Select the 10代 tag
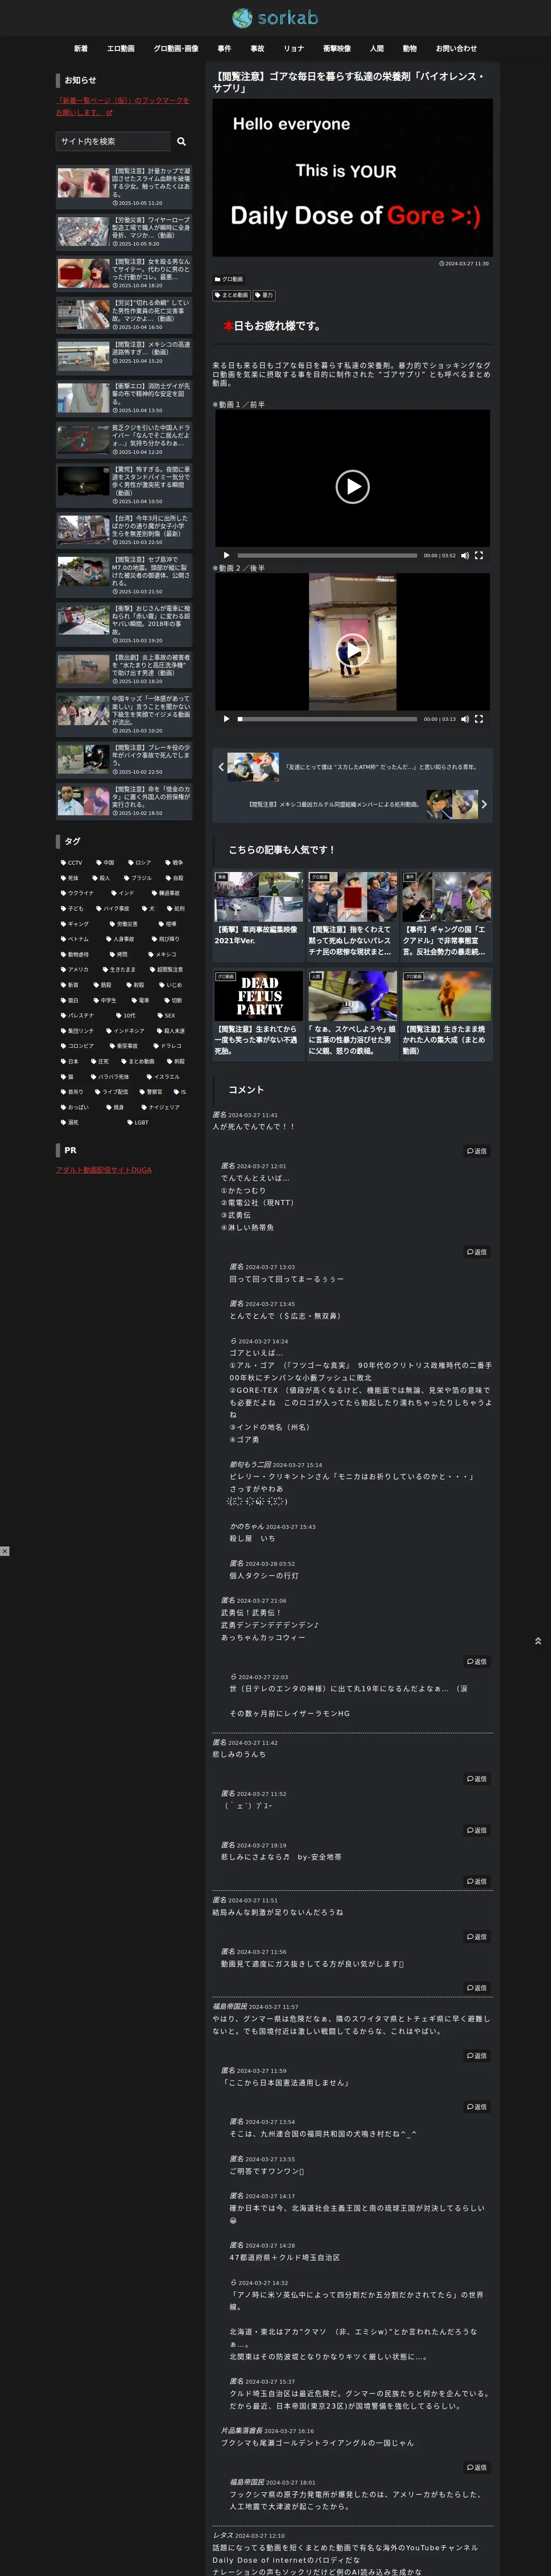The height and width of the screenshot is (2576, 551). [126, 1015]
